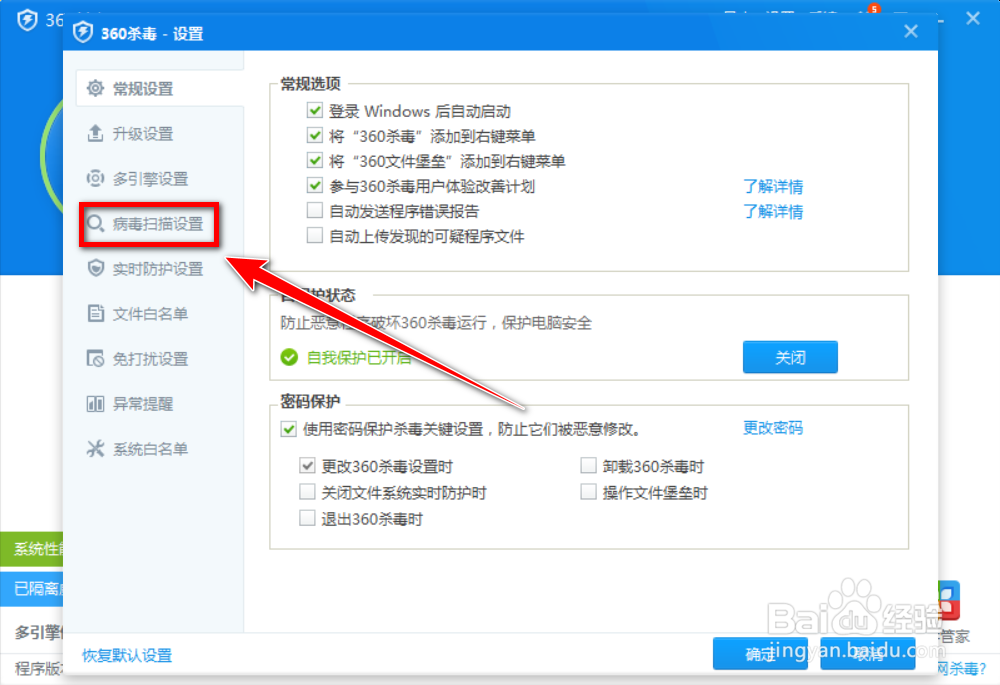Click the green check icon for 自我保护已开启
The width and height of the screenshot is (1000, 685).
pyautogui.click(x=289, y=357)
